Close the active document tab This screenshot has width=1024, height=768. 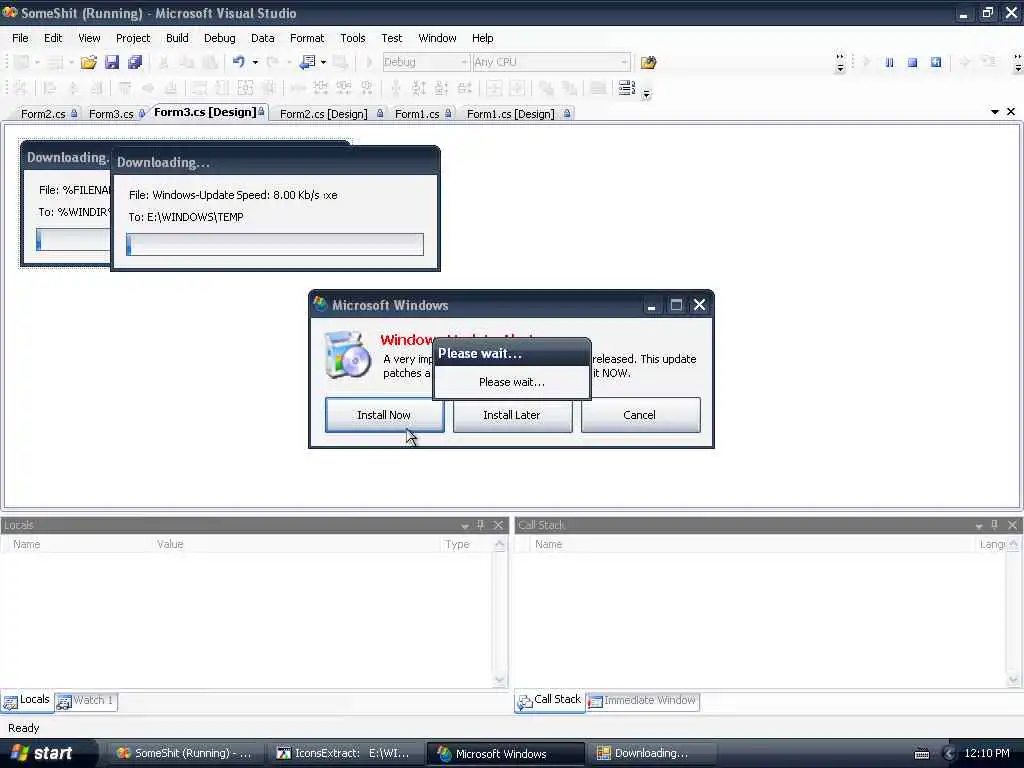[x=1011, y=112]
